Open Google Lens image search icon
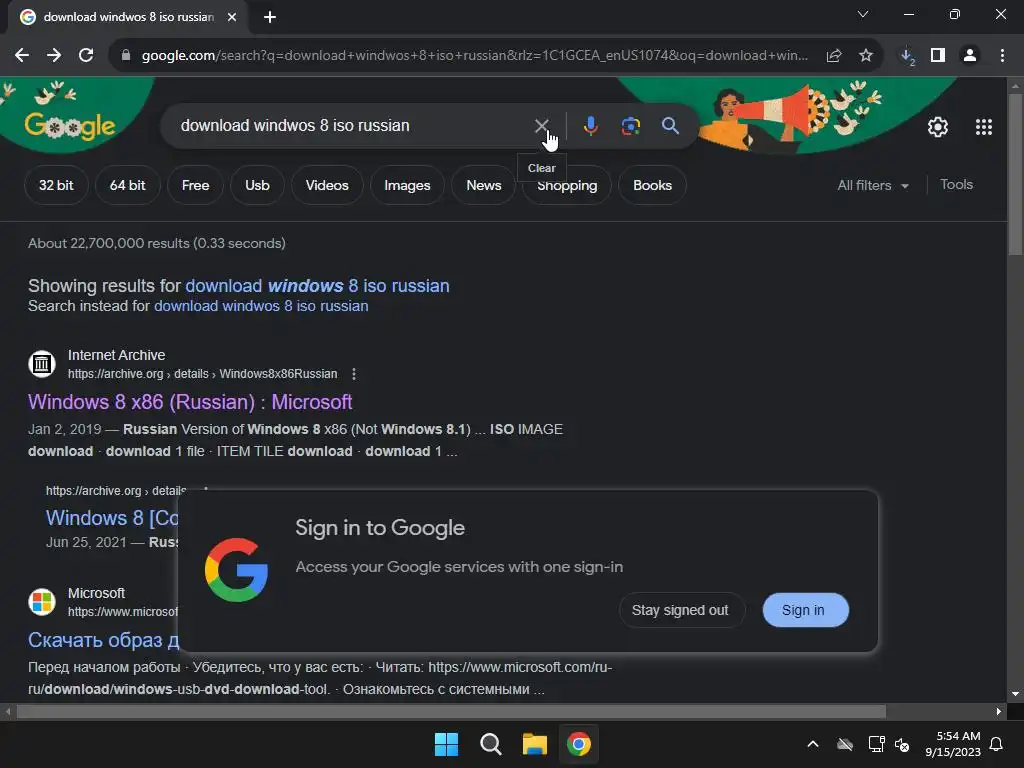This screenshot has width=1024, height=768. [630, 125]
